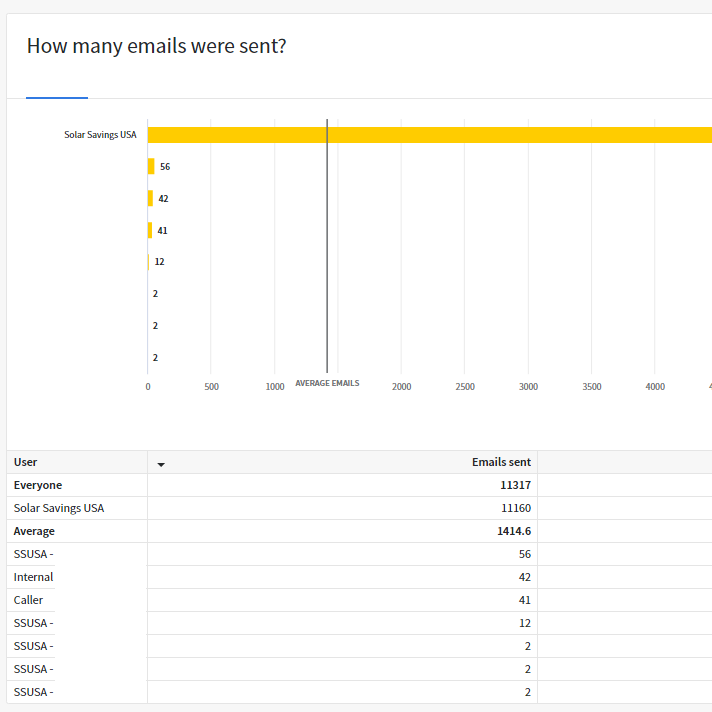712x712 pixels.
Task: Click the report title about emails sent
Action: [x=156, y=46]
